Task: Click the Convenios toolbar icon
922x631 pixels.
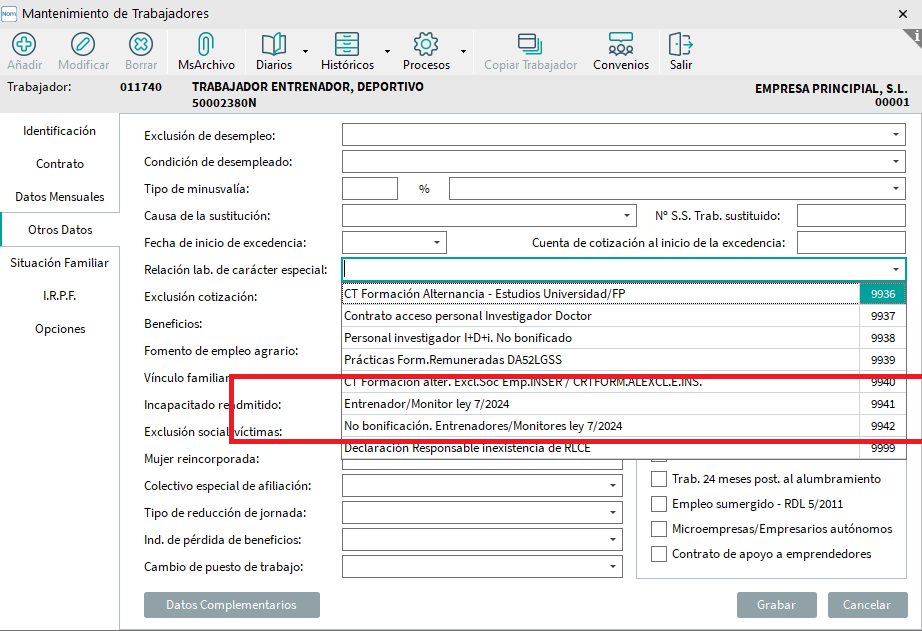Action: tap(620, 45)
